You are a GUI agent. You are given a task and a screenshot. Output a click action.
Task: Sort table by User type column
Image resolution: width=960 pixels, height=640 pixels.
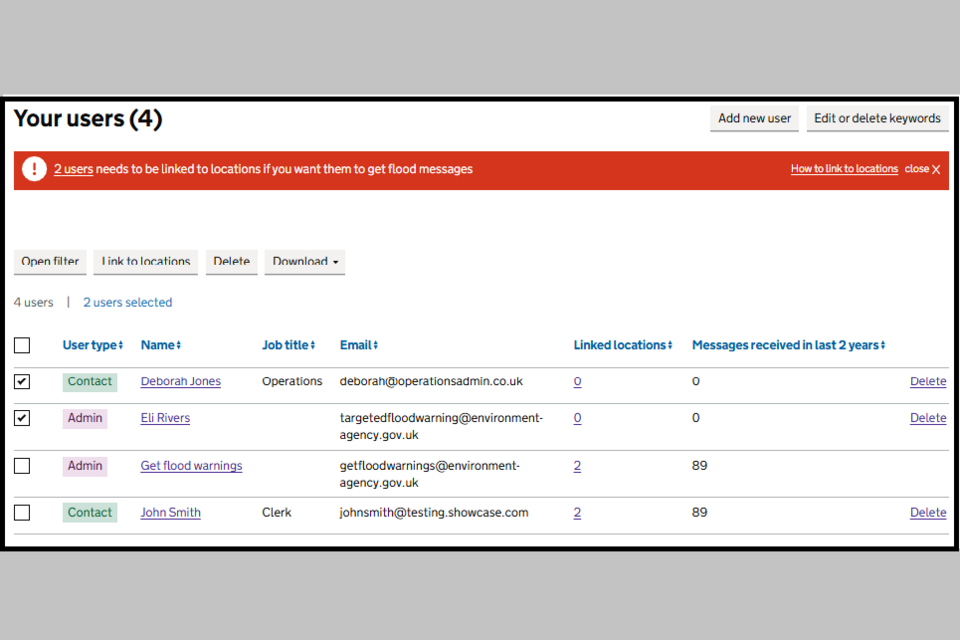click(x=92, y=345)
